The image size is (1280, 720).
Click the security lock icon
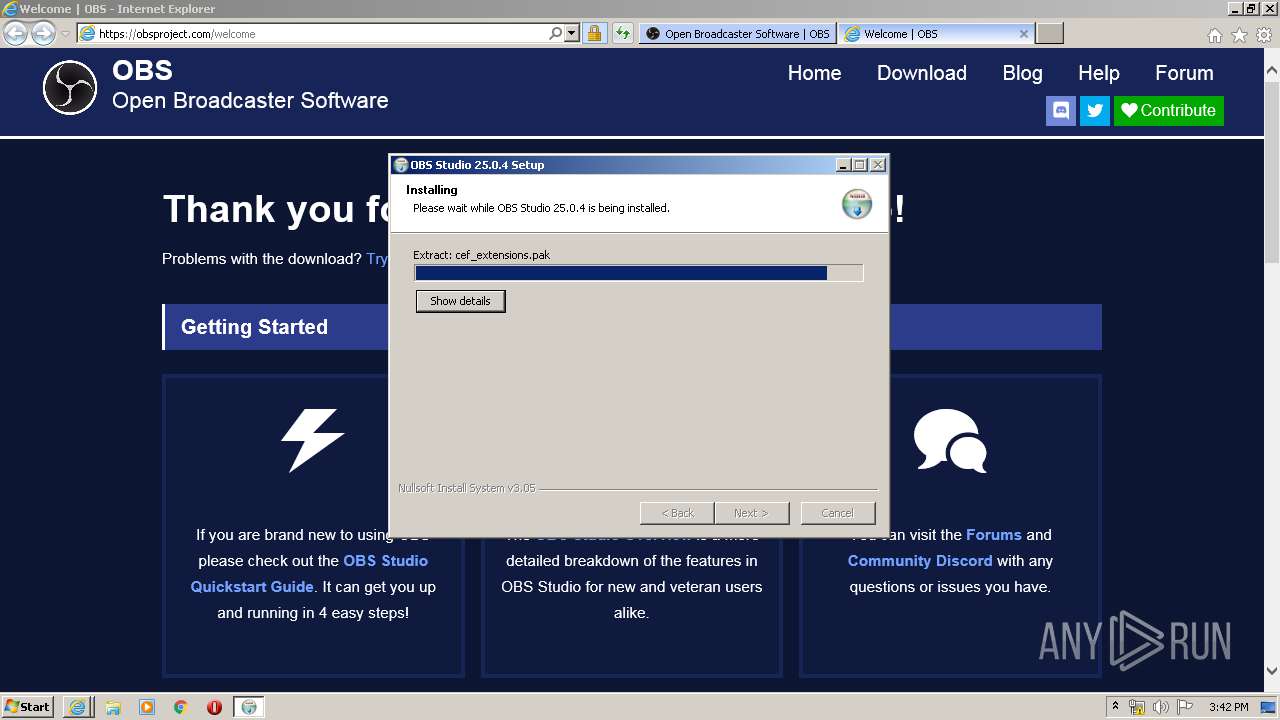point(594,33)
